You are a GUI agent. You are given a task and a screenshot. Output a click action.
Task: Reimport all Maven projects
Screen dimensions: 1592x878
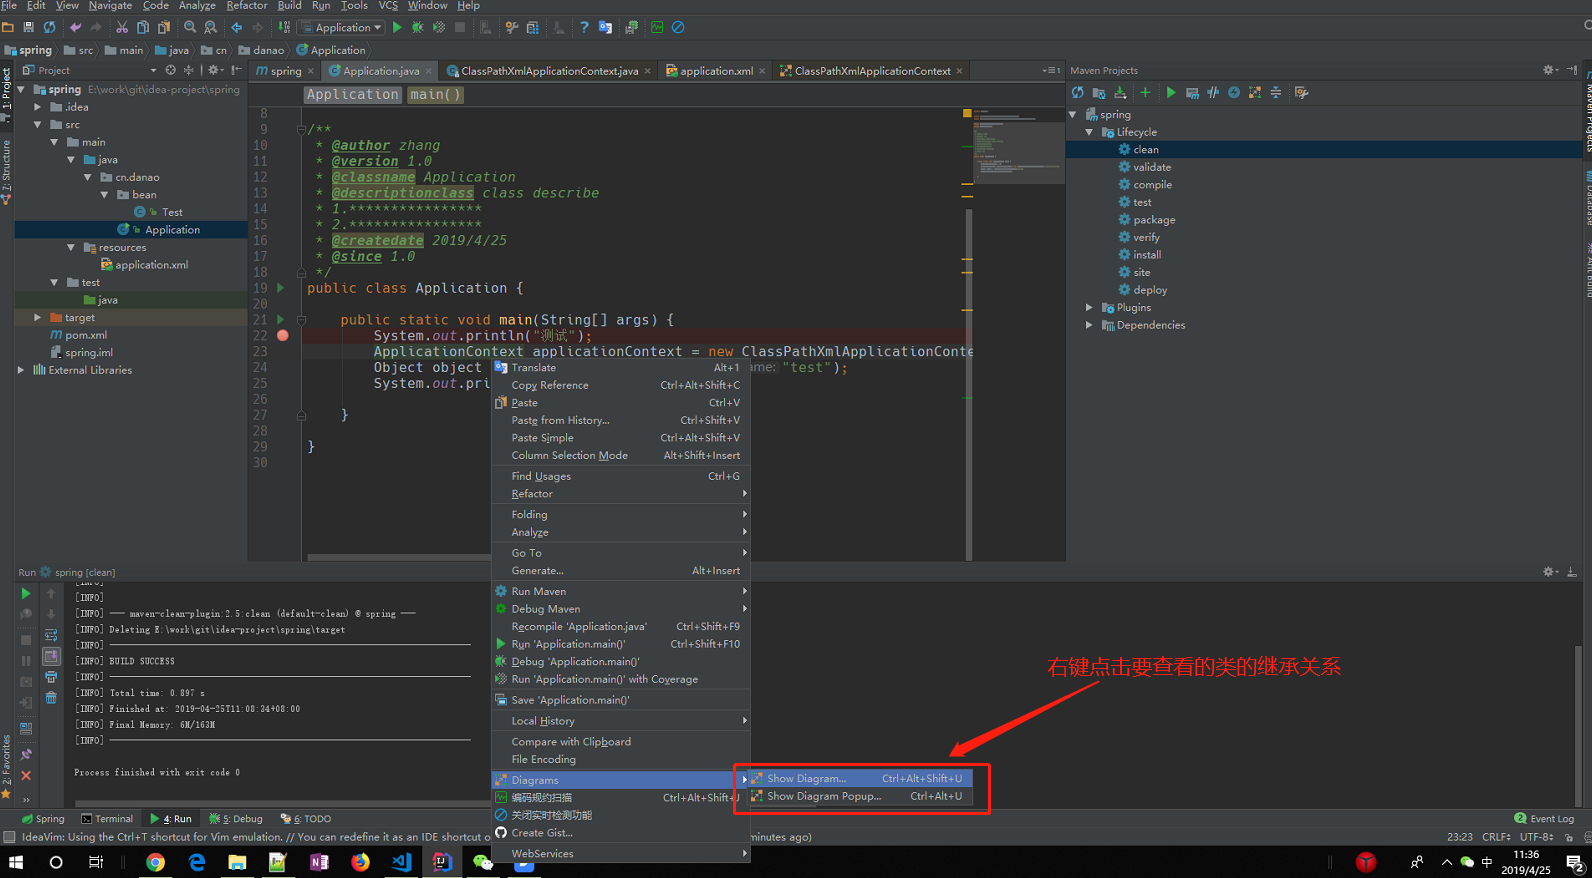[x=1078, y=93]
